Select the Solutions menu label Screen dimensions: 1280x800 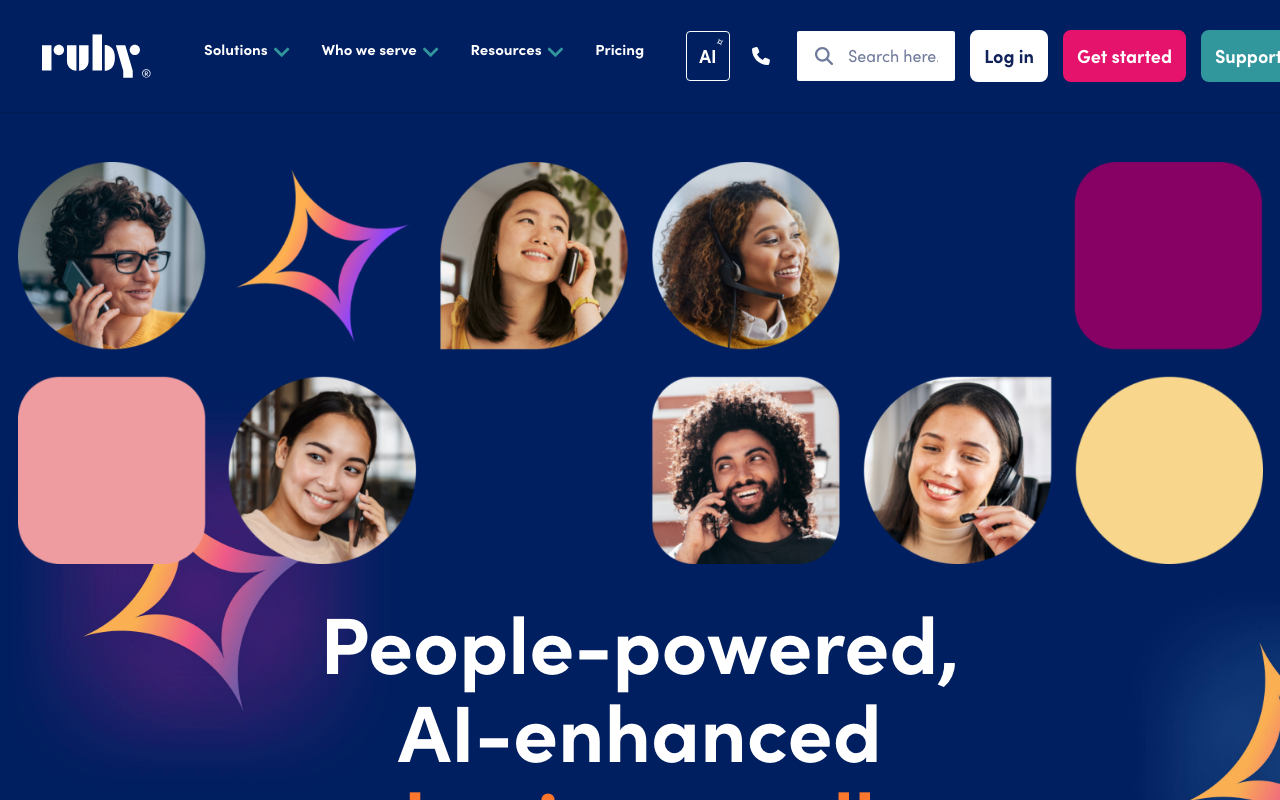(236, 50)
